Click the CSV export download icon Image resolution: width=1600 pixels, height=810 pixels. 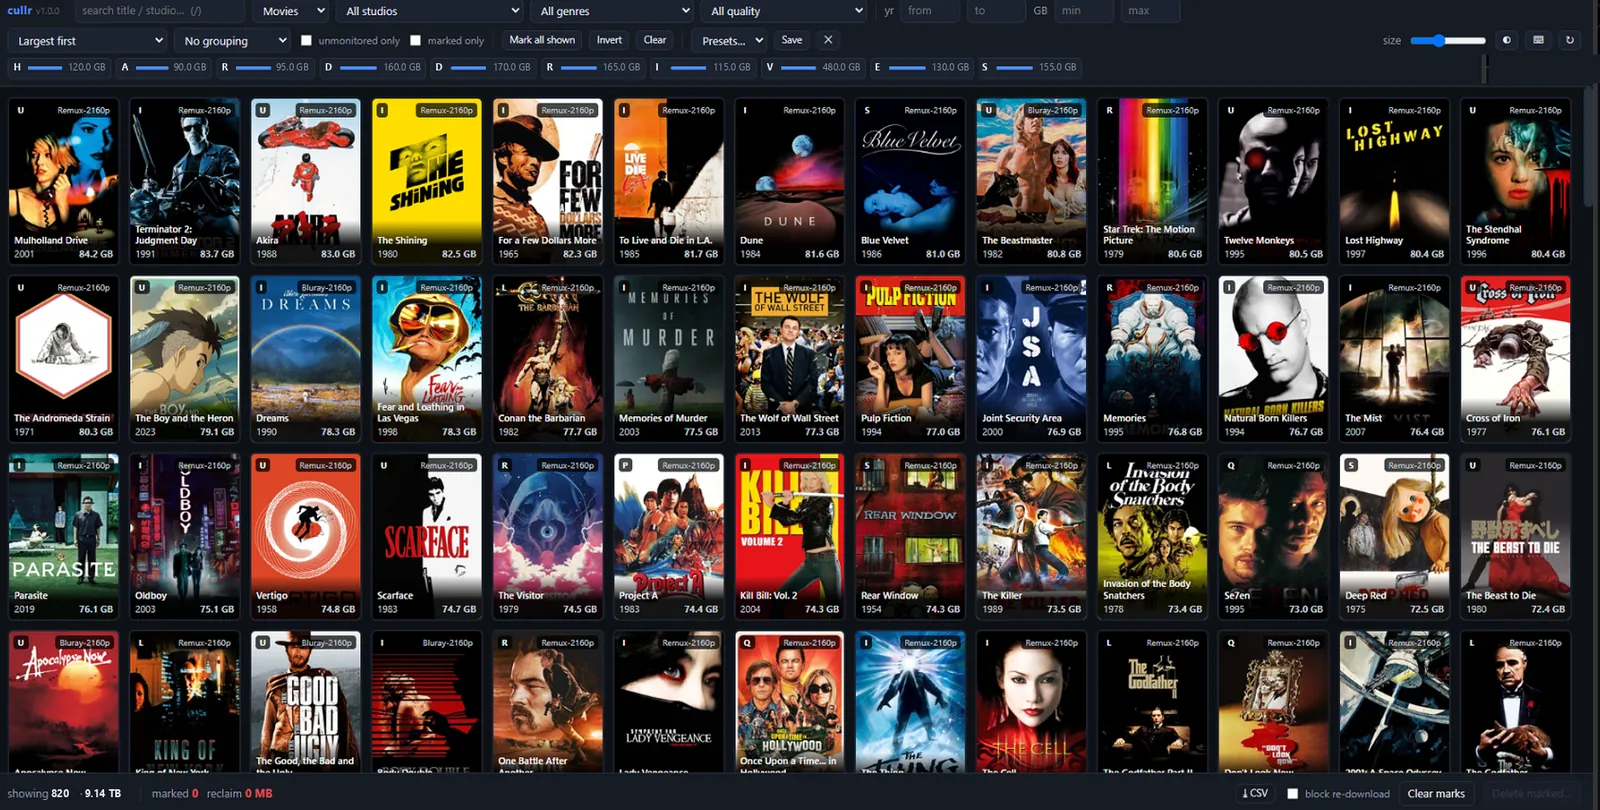pyautogui.click(x=1255, y=793)
